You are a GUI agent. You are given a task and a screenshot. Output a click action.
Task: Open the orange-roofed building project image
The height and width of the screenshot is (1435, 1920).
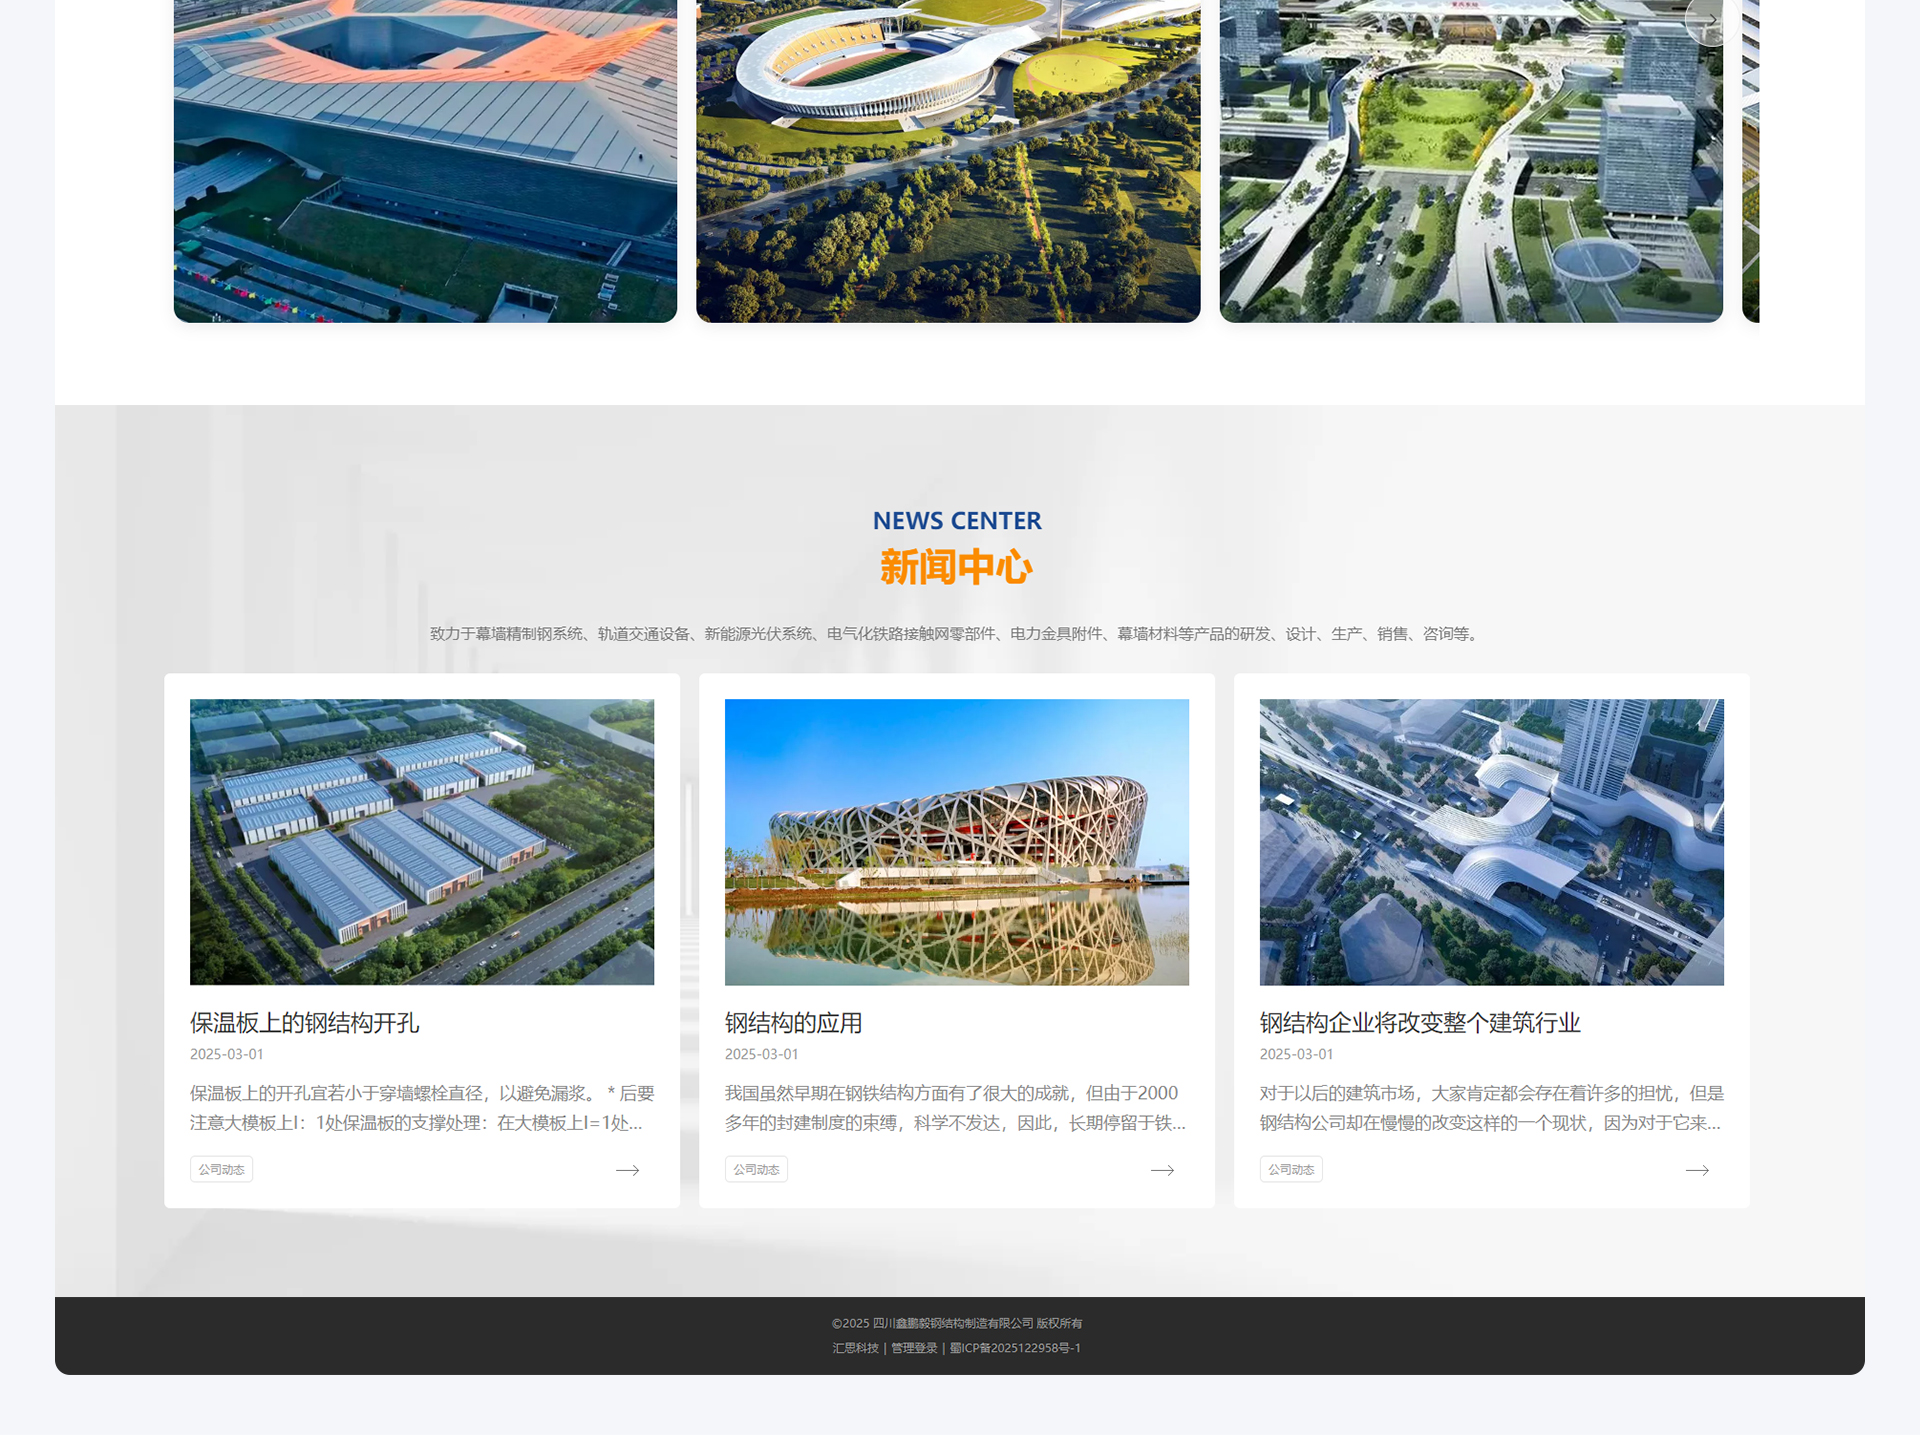425,161
